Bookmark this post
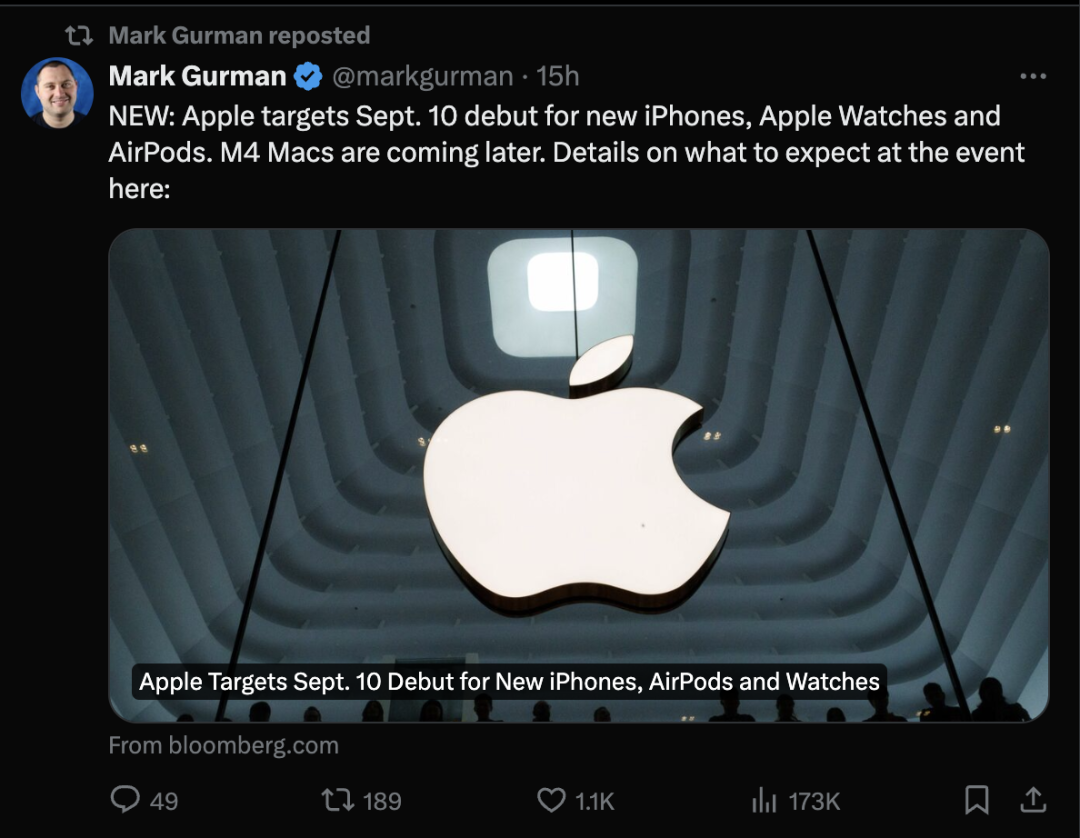1080x838 pixels. click(977, 800)
